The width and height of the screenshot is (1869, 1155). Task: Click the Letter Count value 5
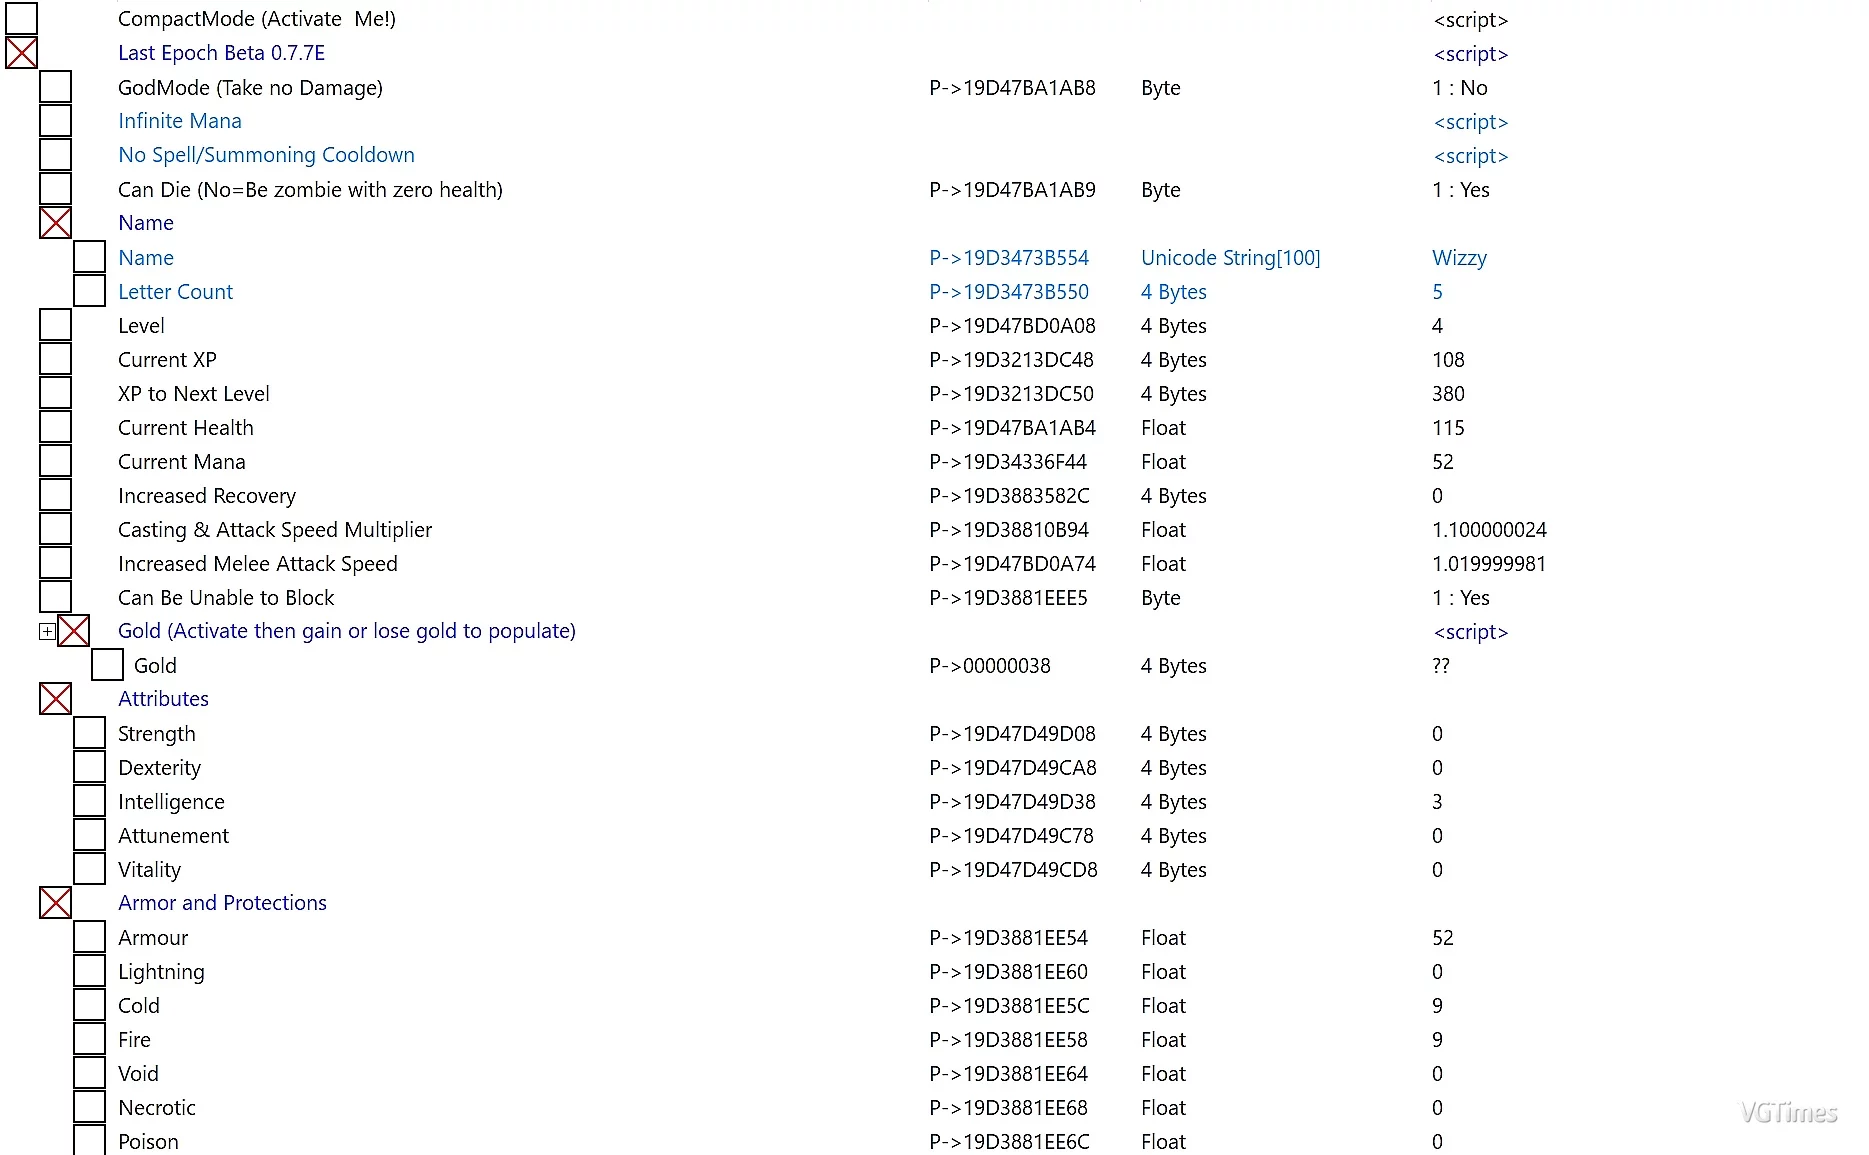[1437, 292]
